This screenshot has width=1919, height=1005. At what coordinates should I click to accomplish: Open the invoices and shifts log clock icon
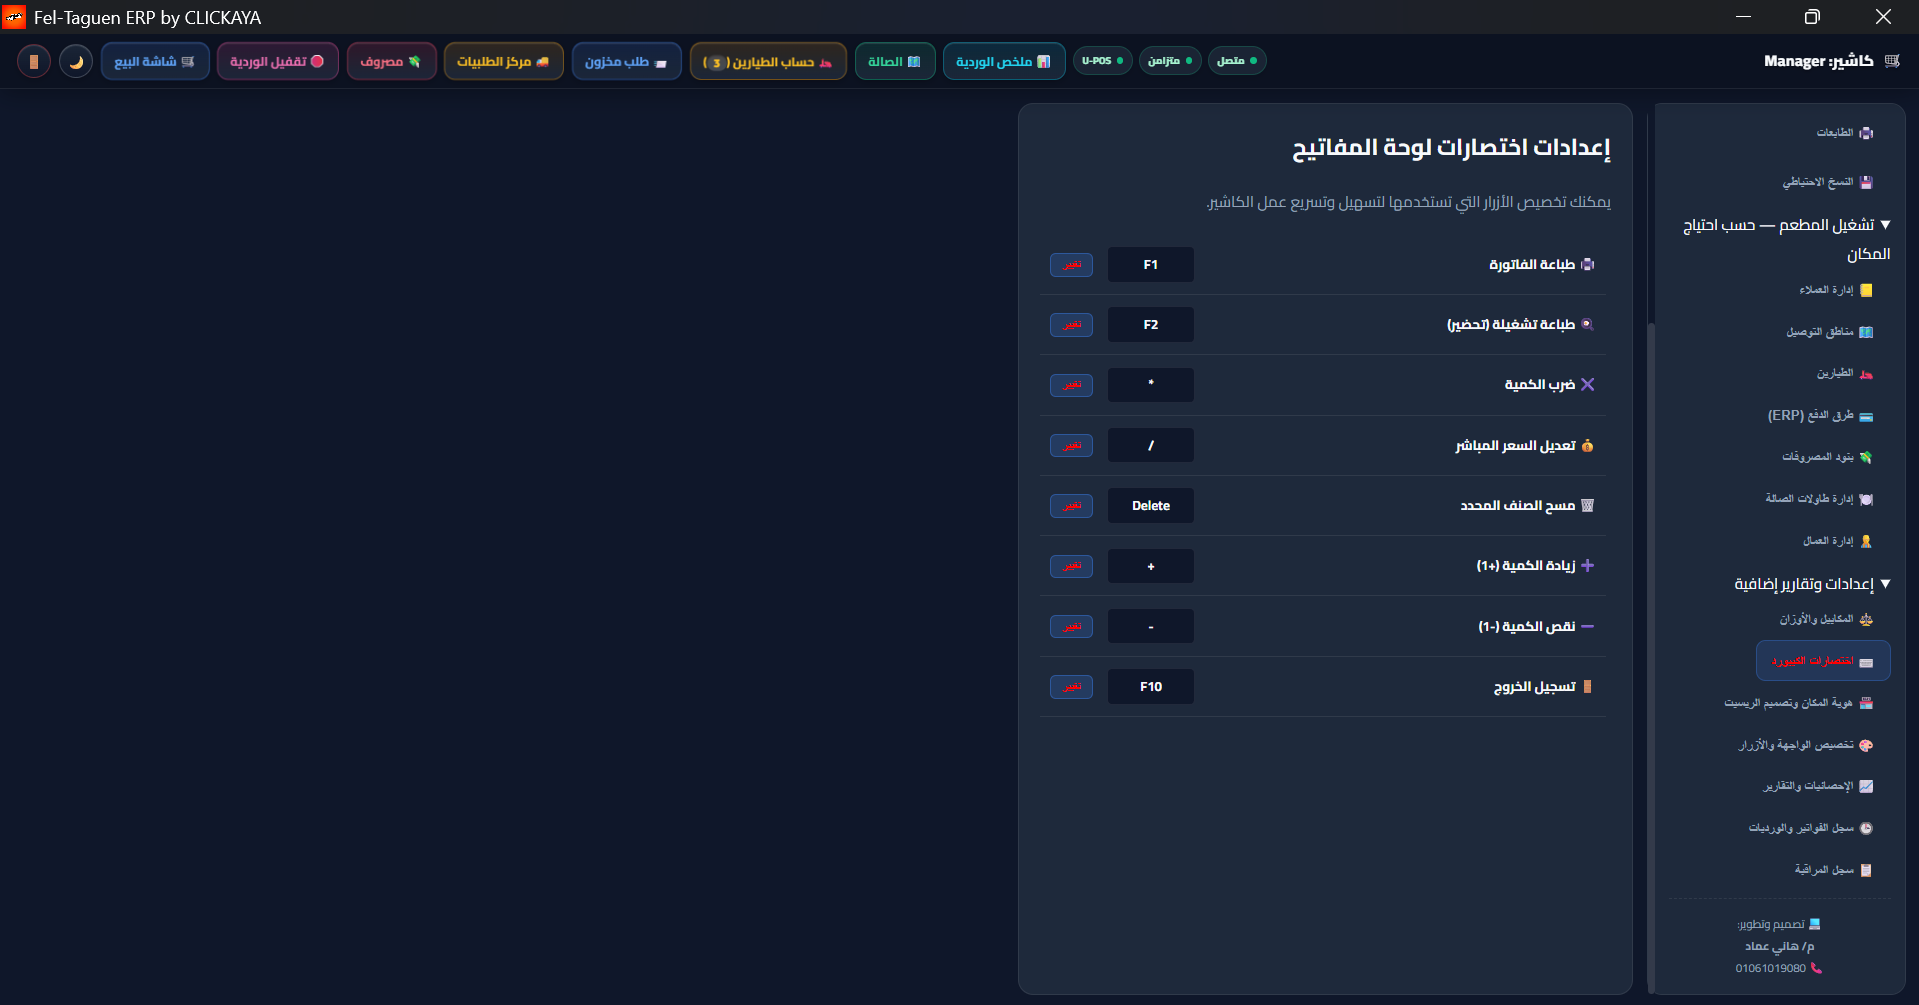[1866, 828]
